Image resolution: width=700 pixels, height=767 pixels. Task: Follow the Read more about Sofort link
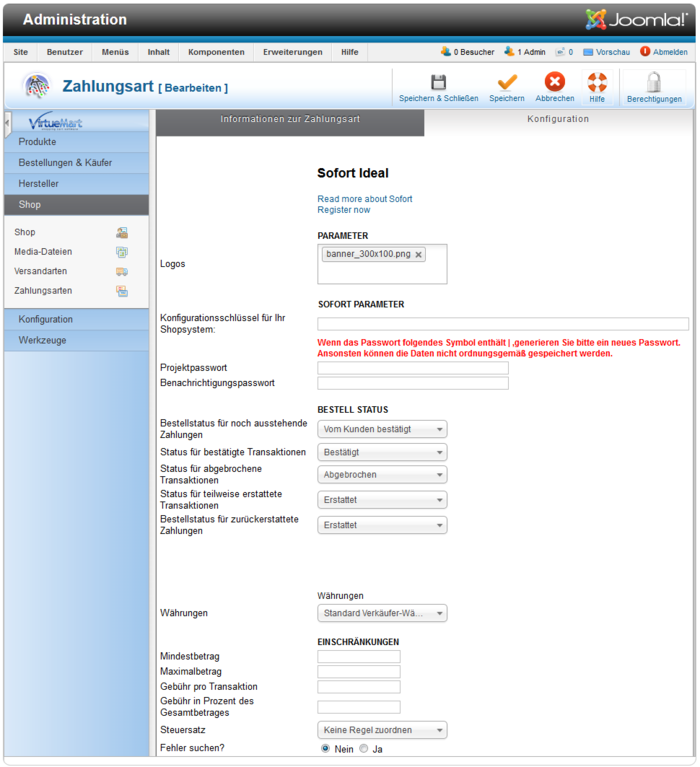coord(365,199)
